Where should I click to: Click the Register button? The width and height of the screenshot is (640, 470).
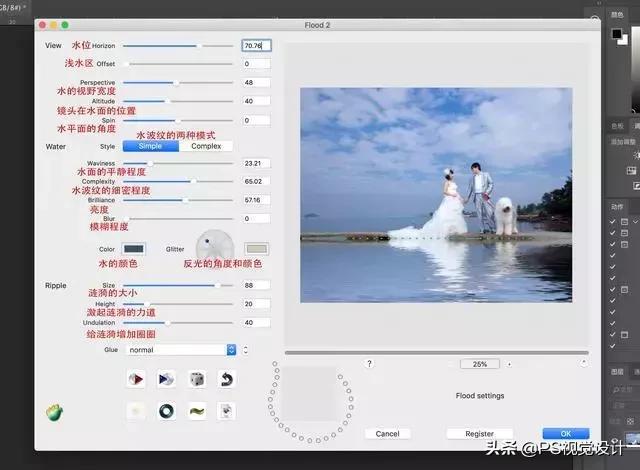(x=480, y=434)
